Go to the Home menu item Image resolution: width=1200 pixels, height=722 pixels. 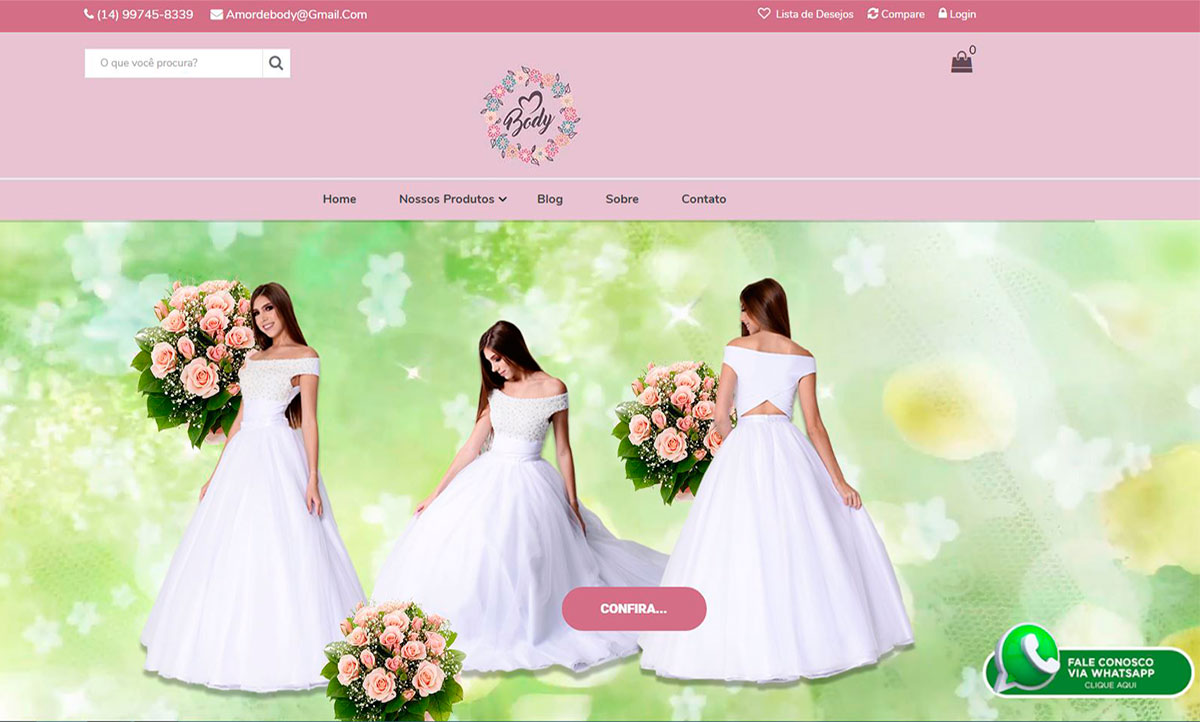[339, 199]
